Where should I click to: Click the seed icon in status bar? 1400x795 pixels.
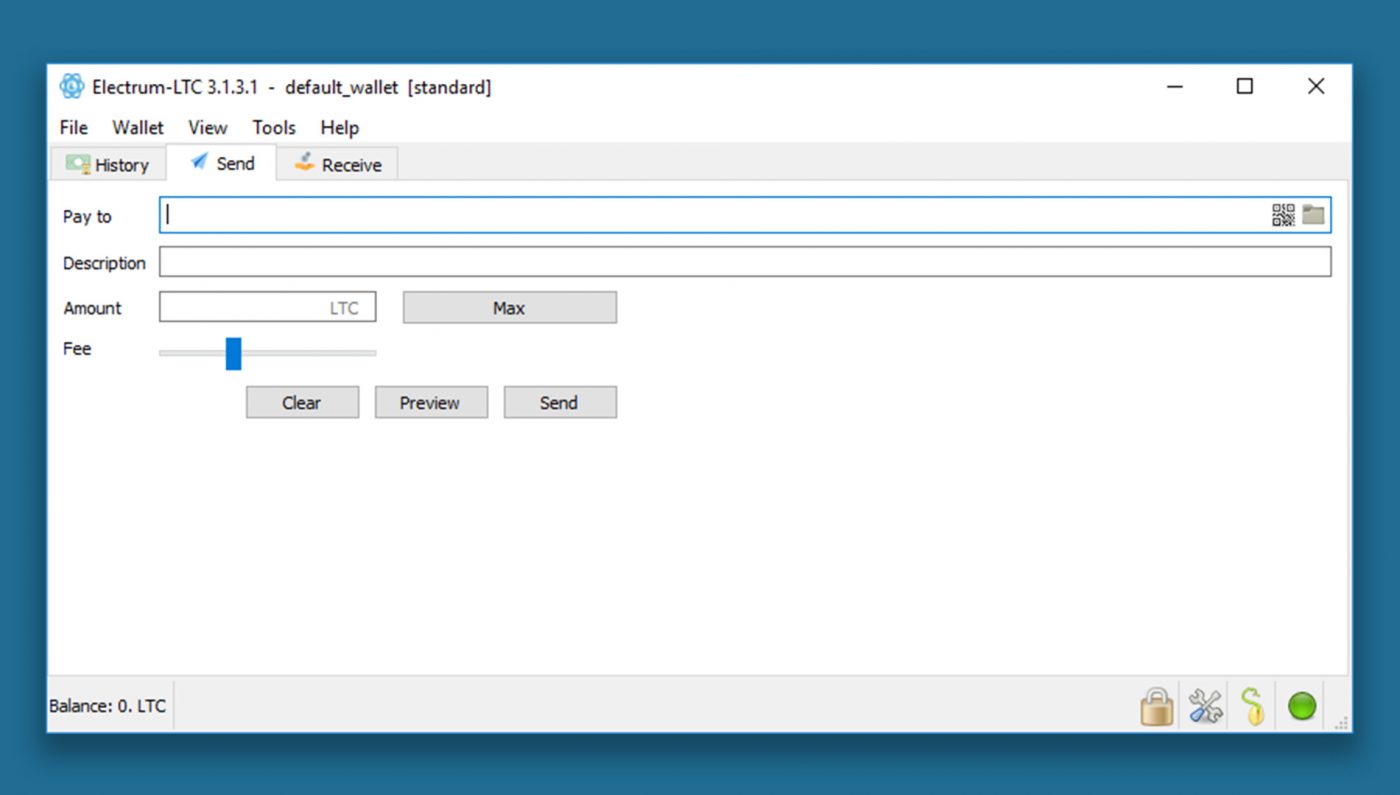[x=1253, y=706]
